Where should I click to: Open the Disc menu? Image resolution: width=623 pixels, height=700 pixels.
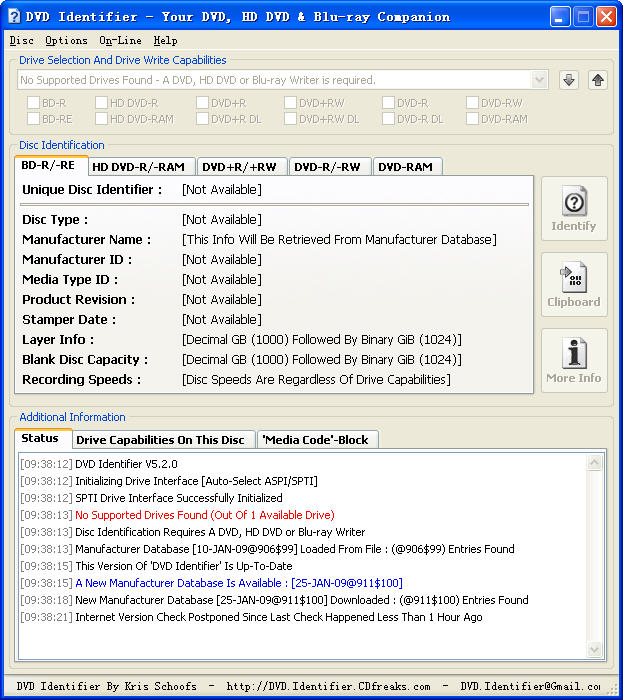coord(21,41)
